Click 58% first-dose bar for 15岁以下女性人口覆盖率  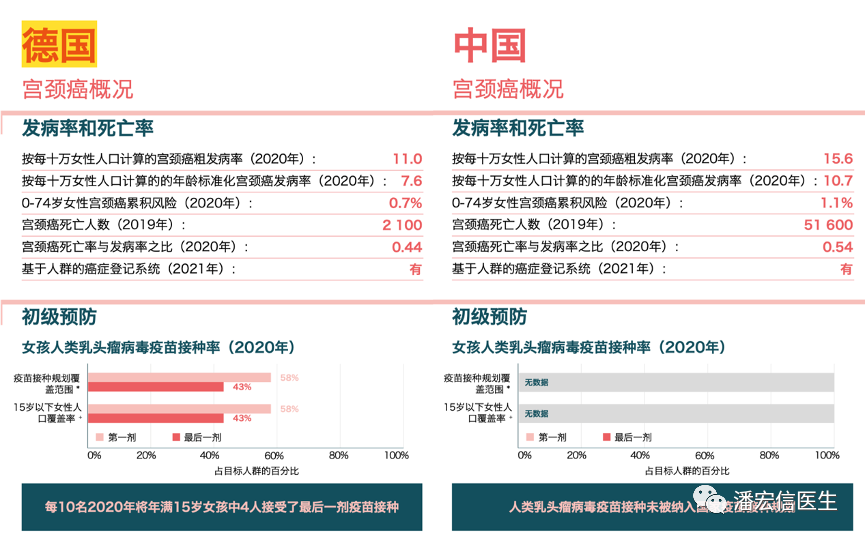pos(179,409)
